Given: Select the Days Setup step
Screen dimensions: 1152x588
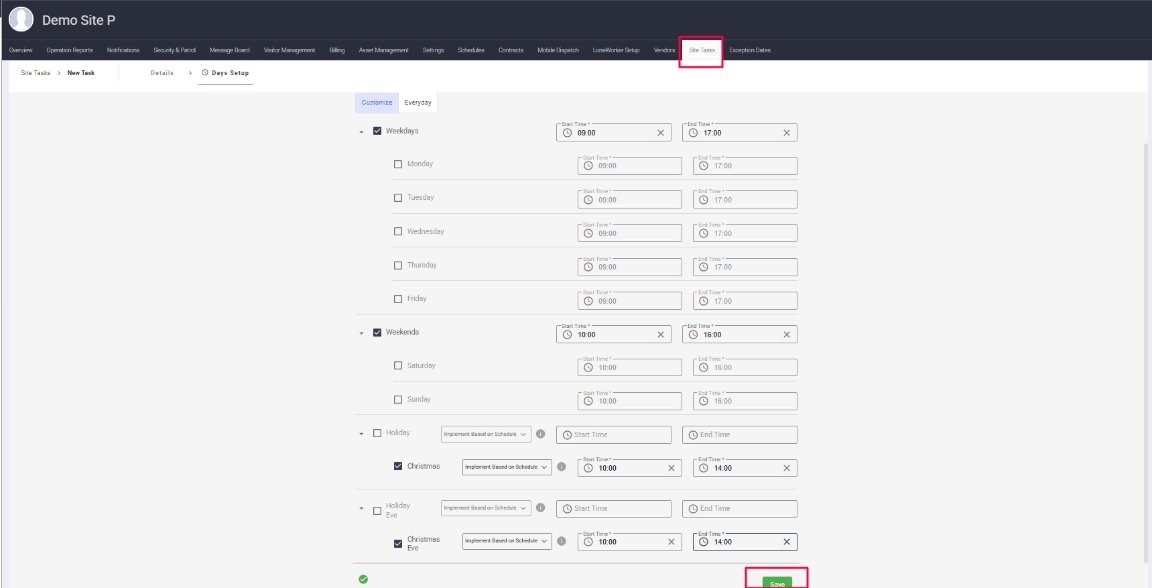Looking at the screenshot, I should click(x=226, y=73).
